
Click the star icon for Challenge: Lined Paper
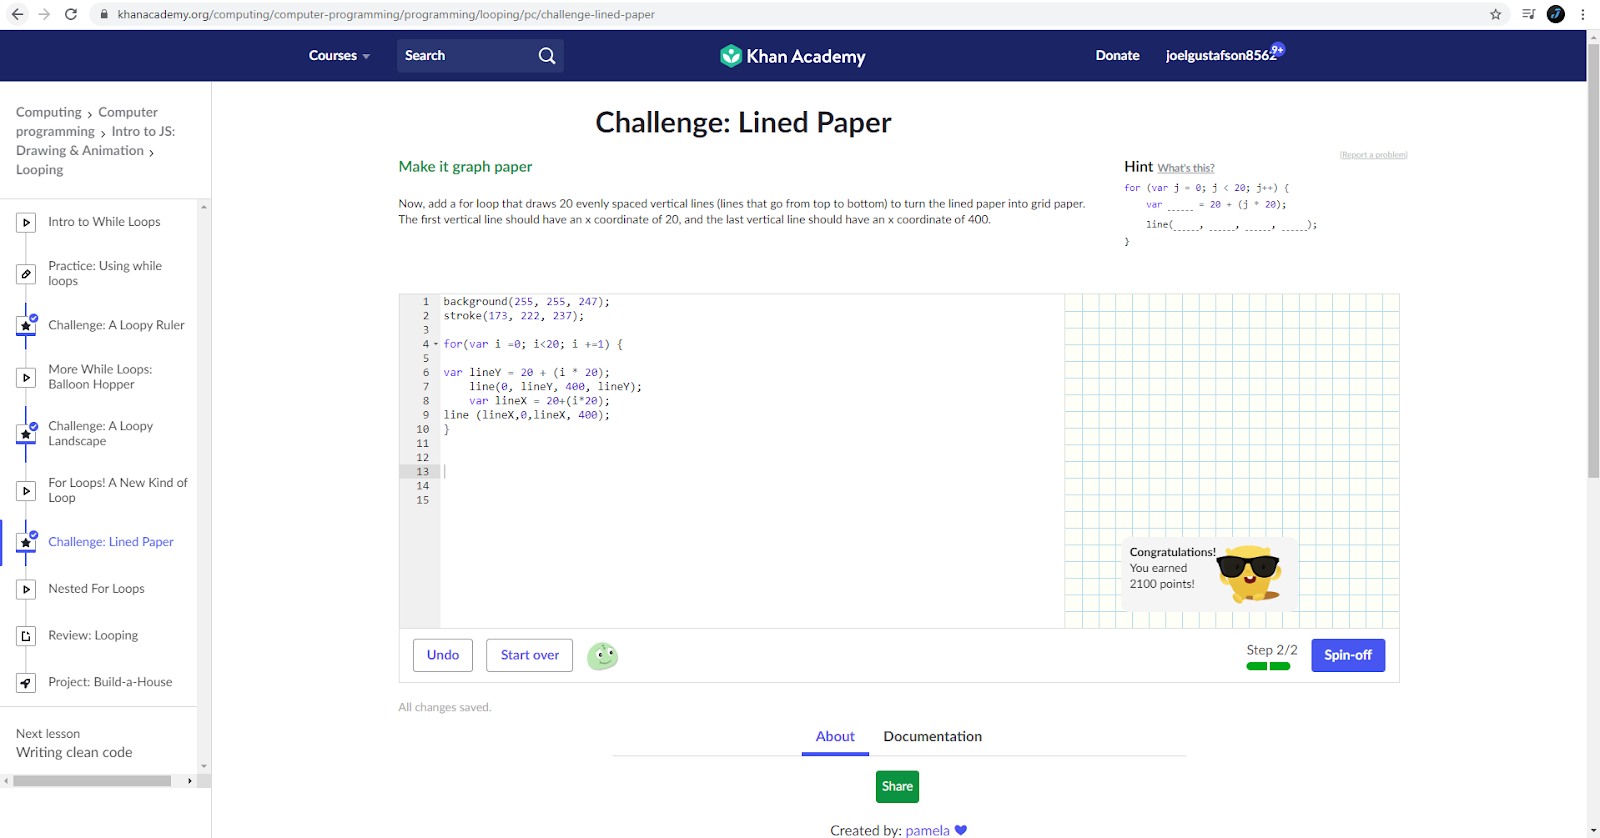click(26, 542)
